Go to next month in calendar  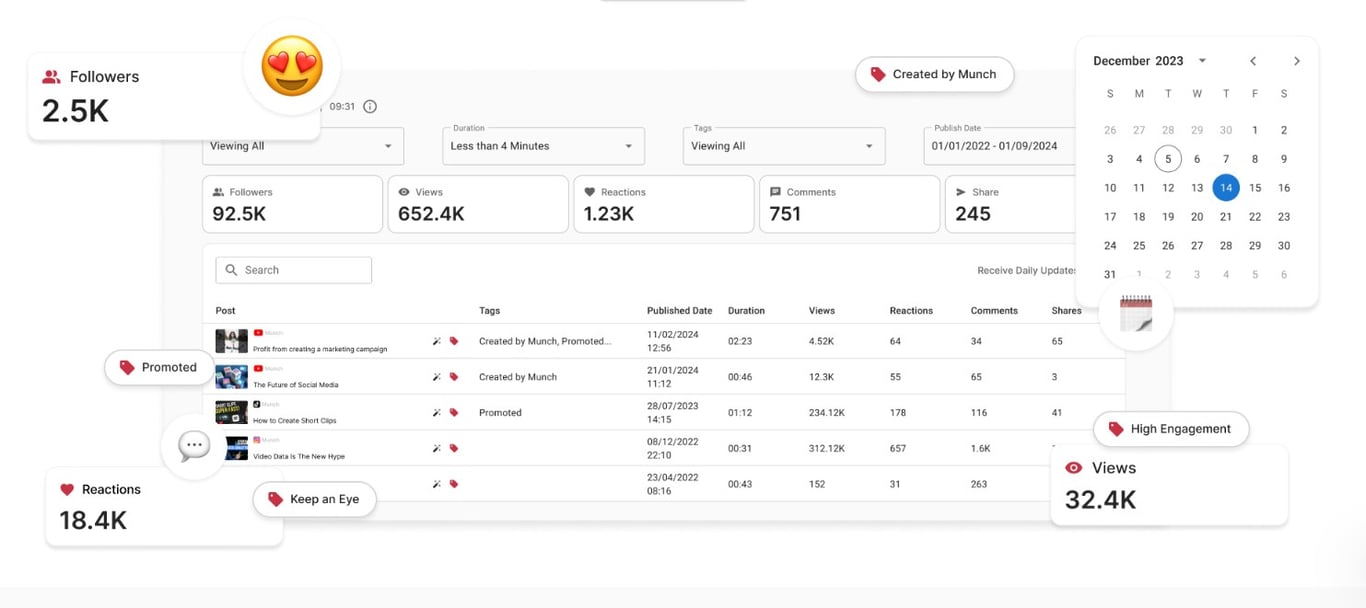[x=1297, y=61]
